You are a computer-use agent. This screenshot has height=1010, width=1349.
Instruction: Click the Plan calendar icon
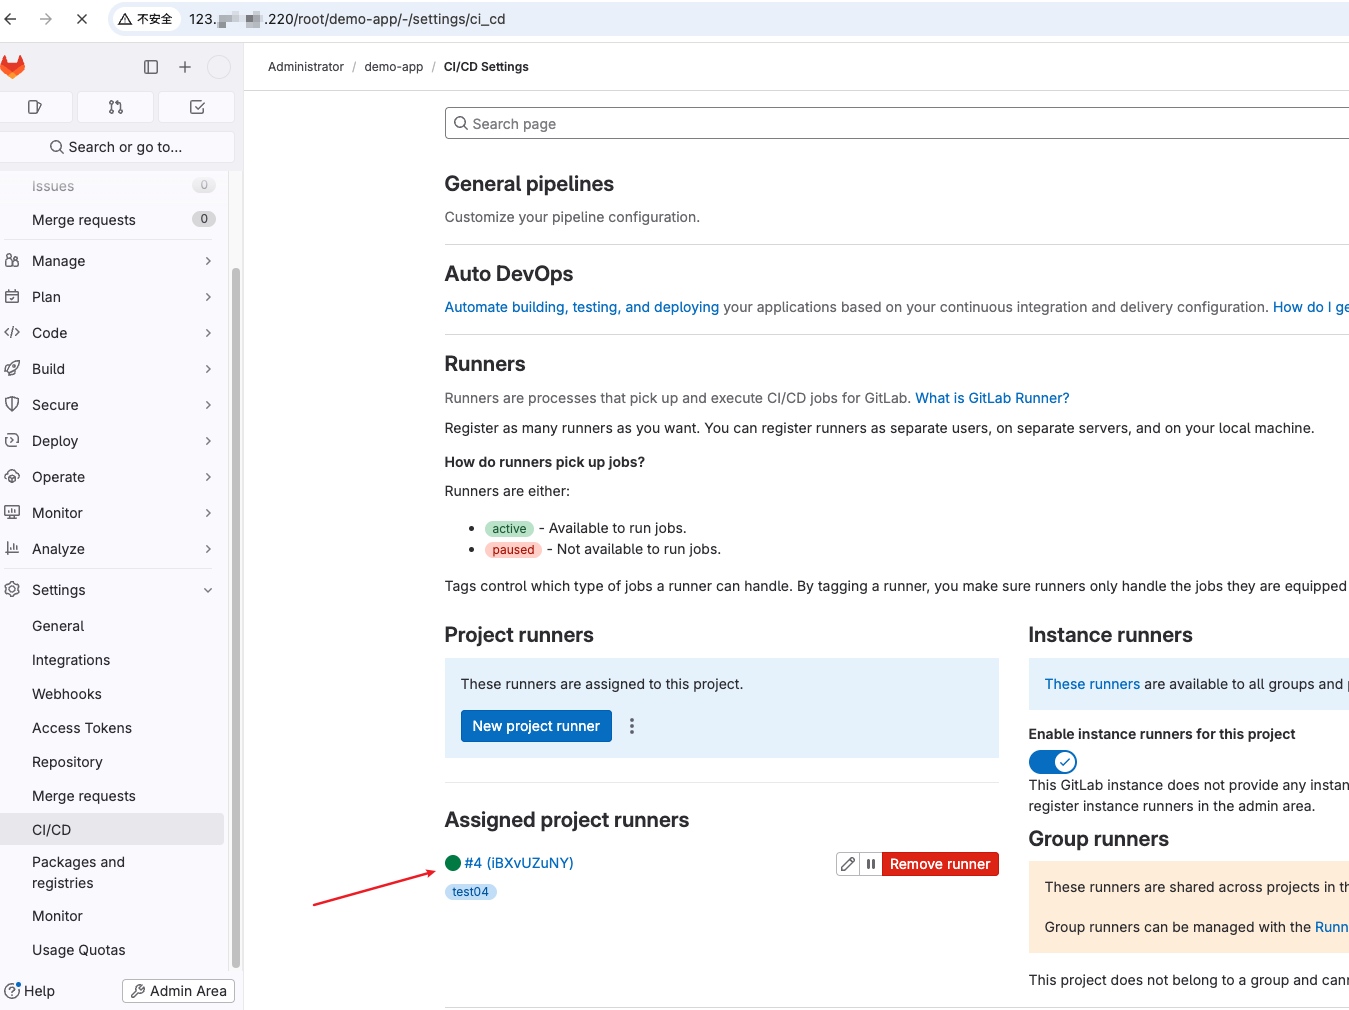12,297
